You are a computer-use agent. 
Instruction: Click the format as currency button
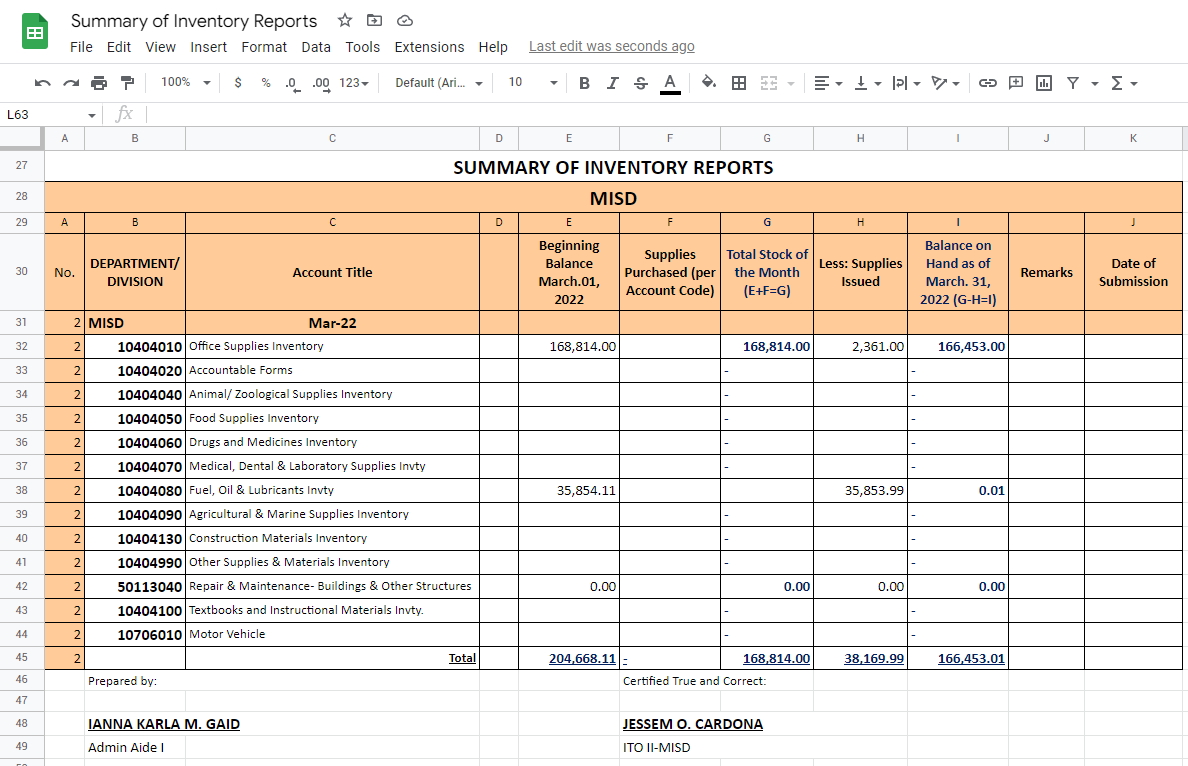[238, 83]
